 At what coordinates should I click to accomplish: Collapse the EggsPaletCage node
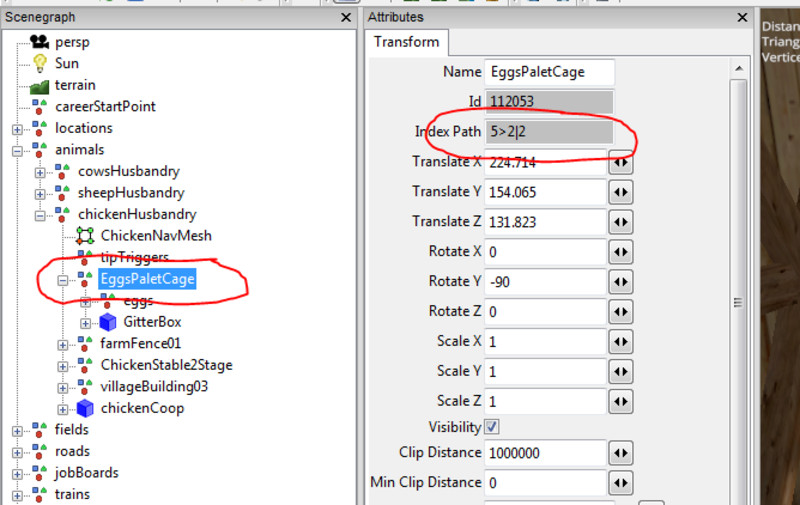pyautogui.click(x=63, y=280)
